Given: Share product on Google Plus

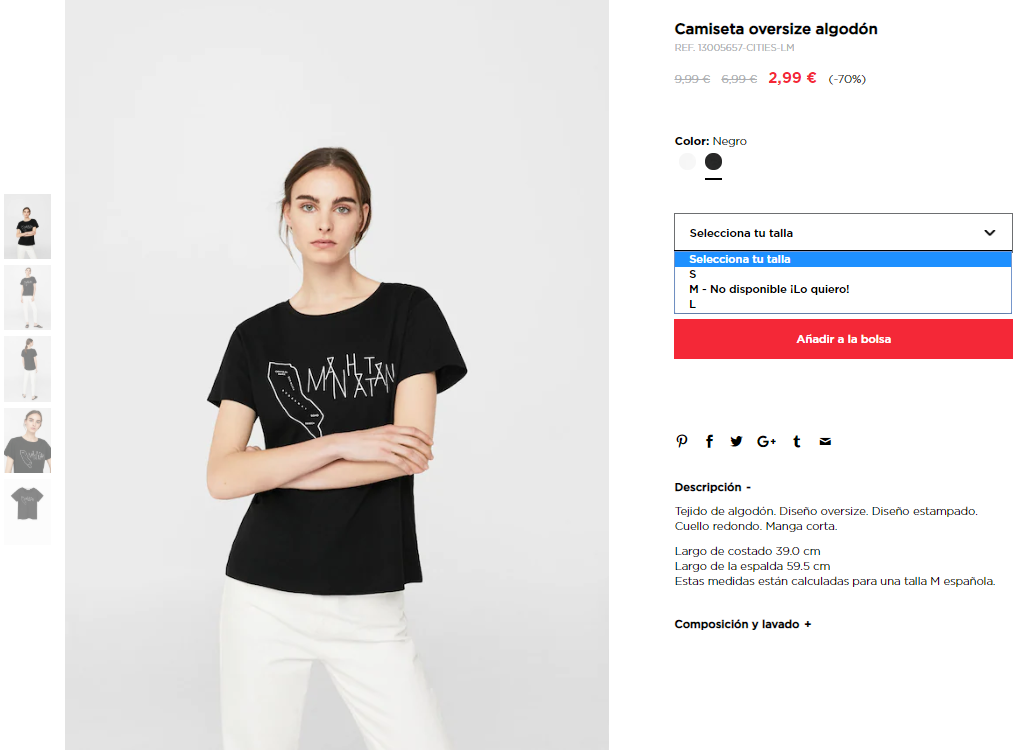Looking at the screenshot, I should point(767,441).
